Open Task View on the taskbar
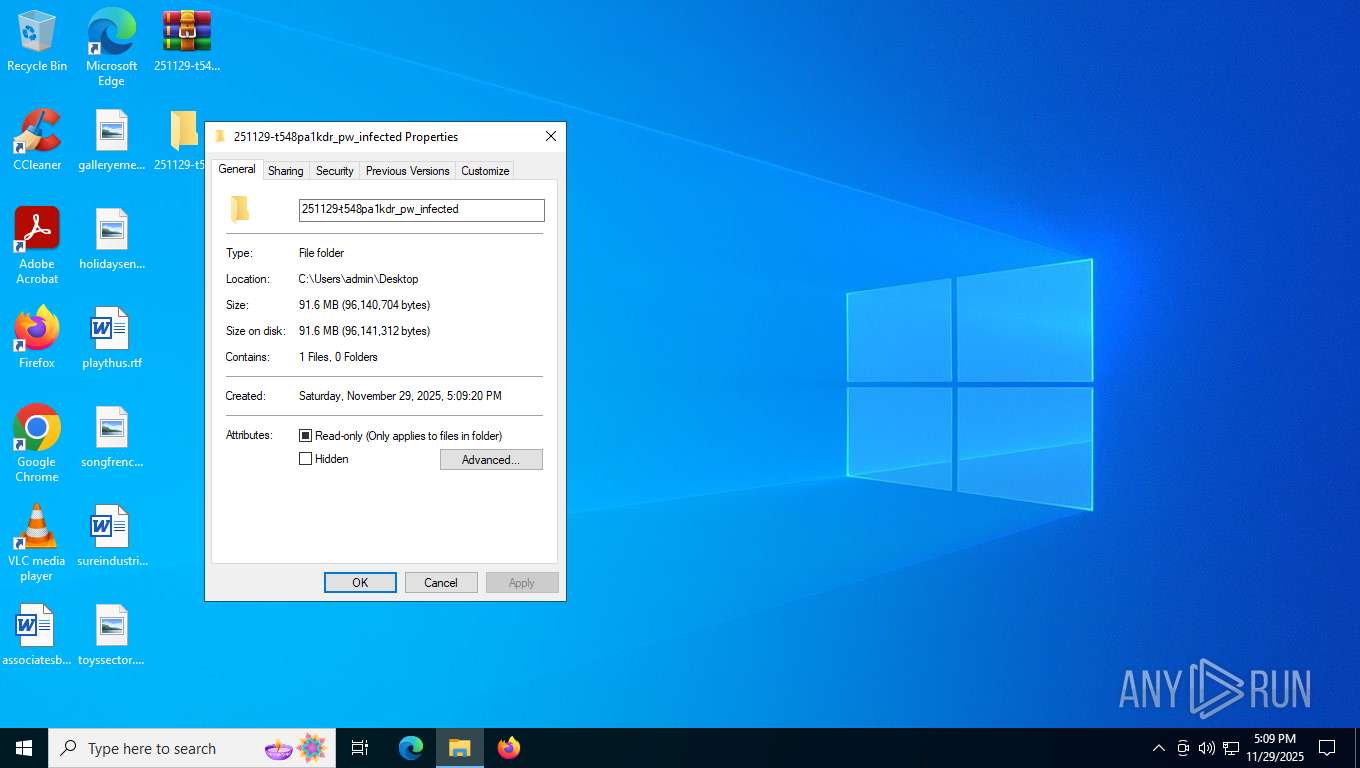The image size is (1360, 768). [x=360, y=748]
